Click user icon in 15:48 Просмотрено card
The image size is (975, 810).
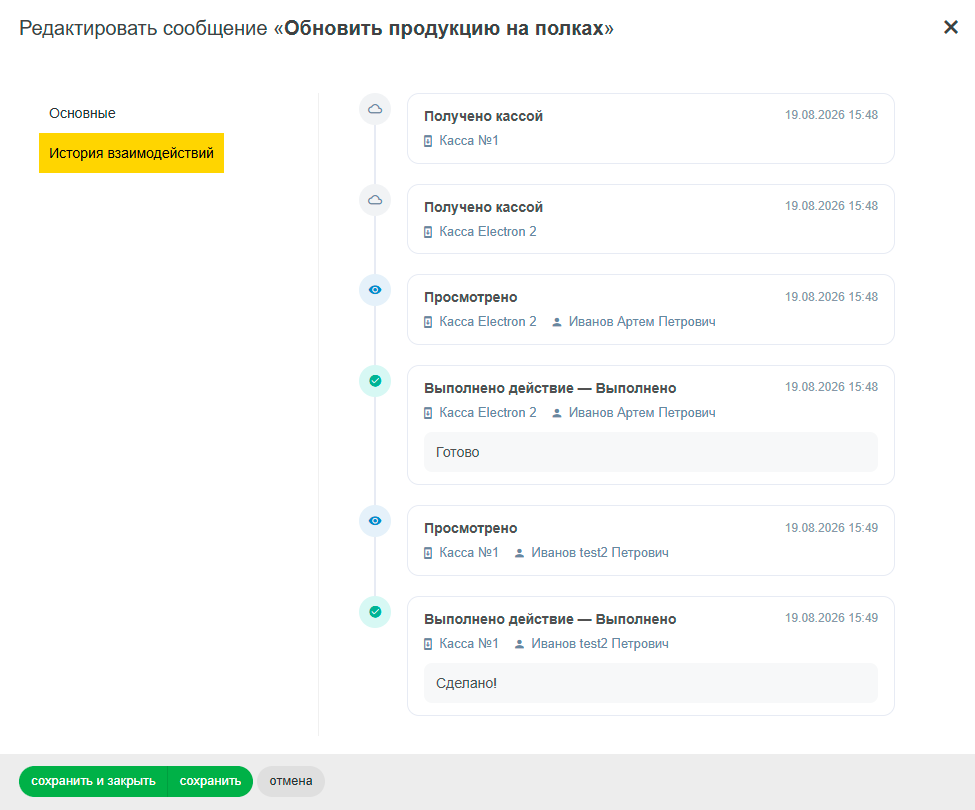coord(557,322)
